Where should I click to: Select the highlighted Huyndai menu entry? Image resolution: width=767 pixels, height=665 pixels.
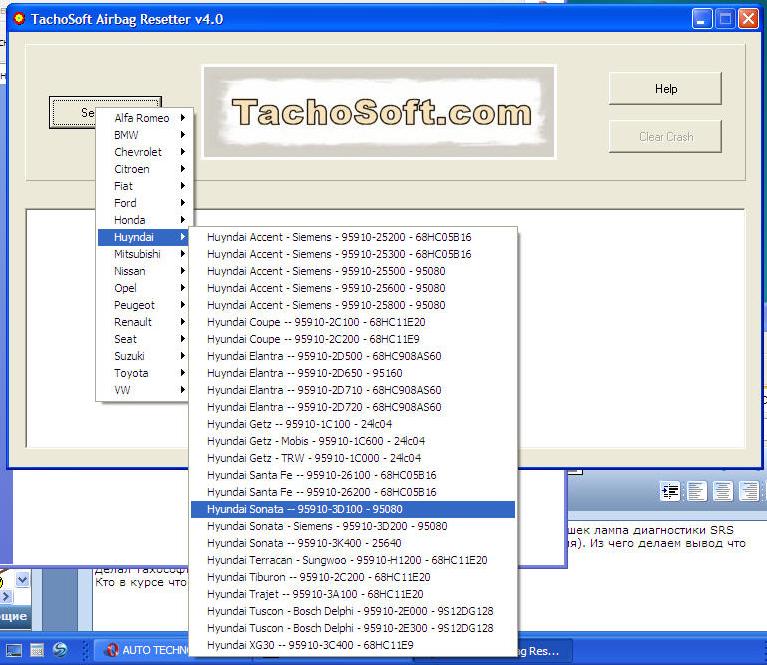coord(142,237)
